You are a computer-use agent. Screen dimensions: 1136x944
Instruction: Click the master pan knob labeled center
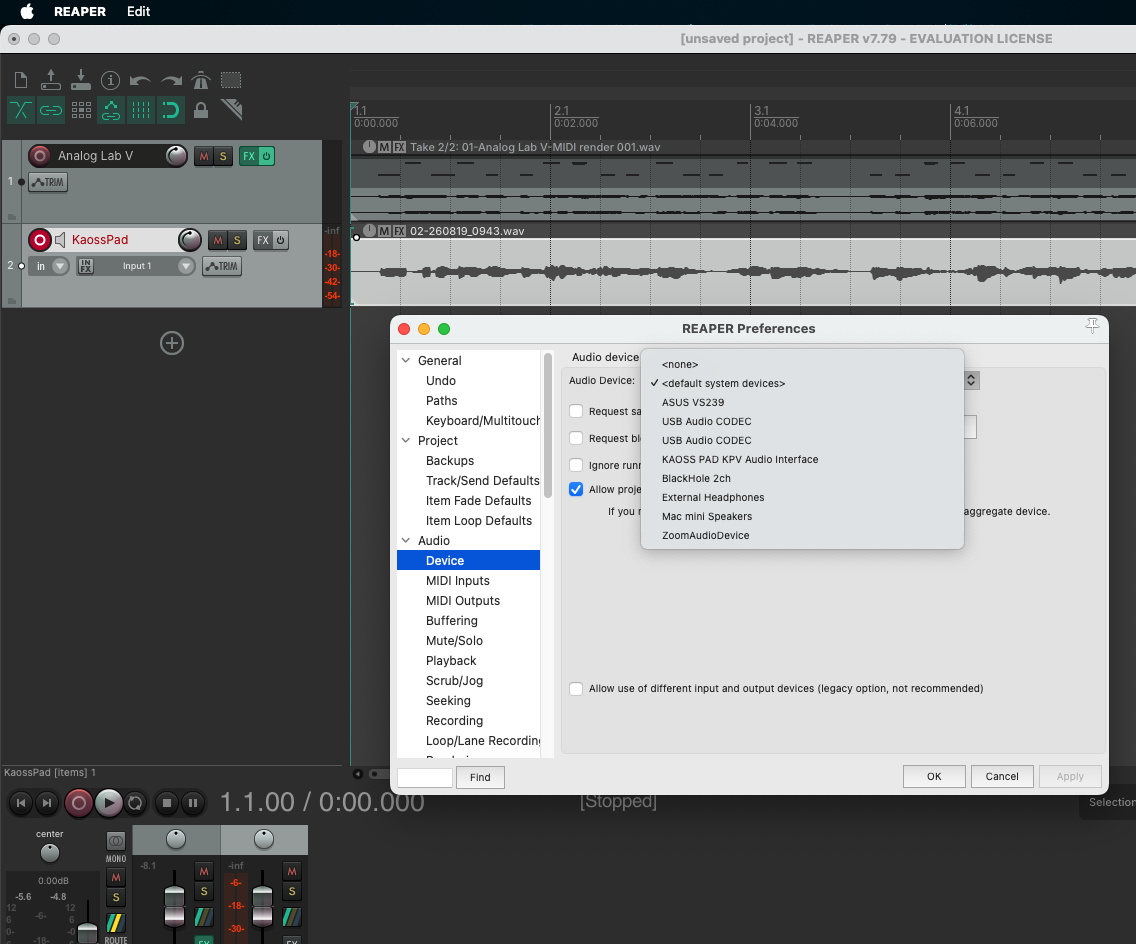point(49,853)
